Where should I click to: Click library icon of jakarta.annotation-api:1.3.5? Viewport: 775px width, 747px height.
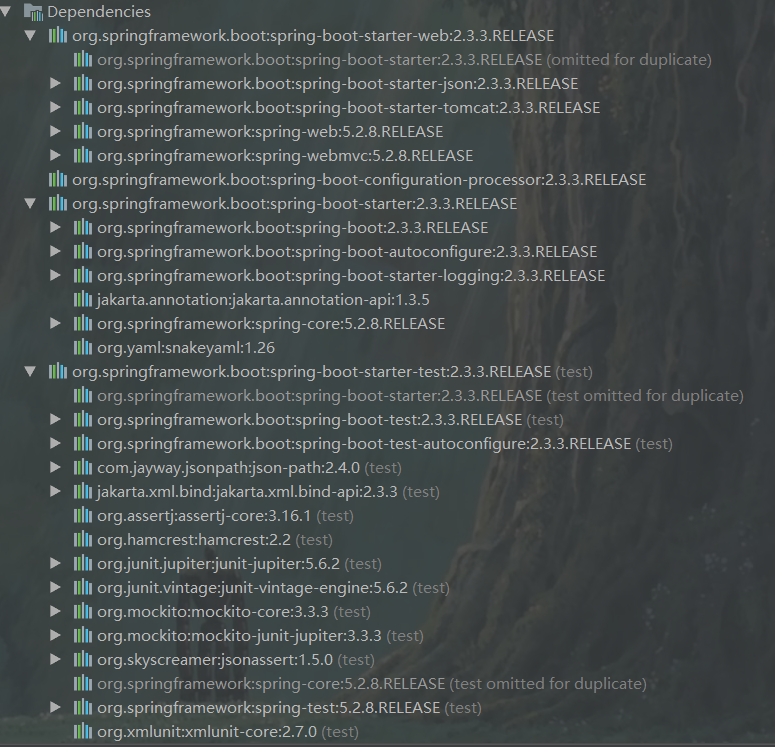tap(83, 299)
